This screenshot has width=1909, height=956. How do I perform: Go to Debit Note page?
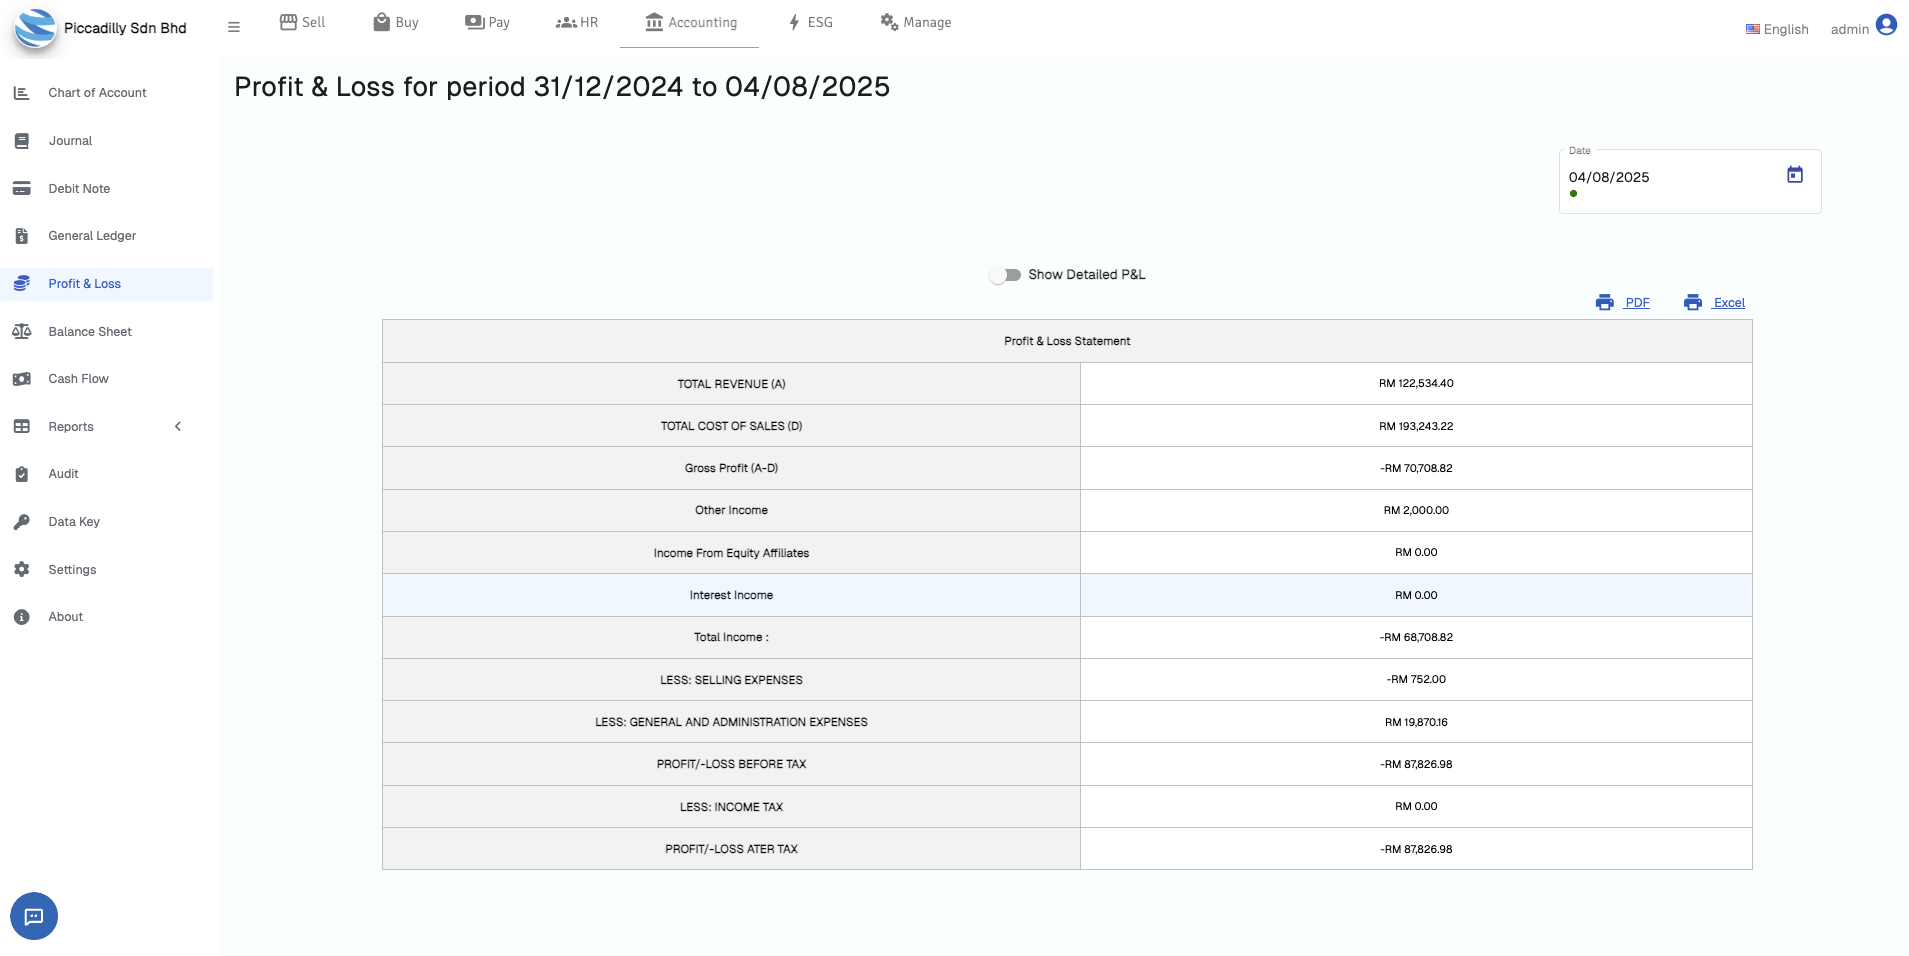(x=79, y=188)
